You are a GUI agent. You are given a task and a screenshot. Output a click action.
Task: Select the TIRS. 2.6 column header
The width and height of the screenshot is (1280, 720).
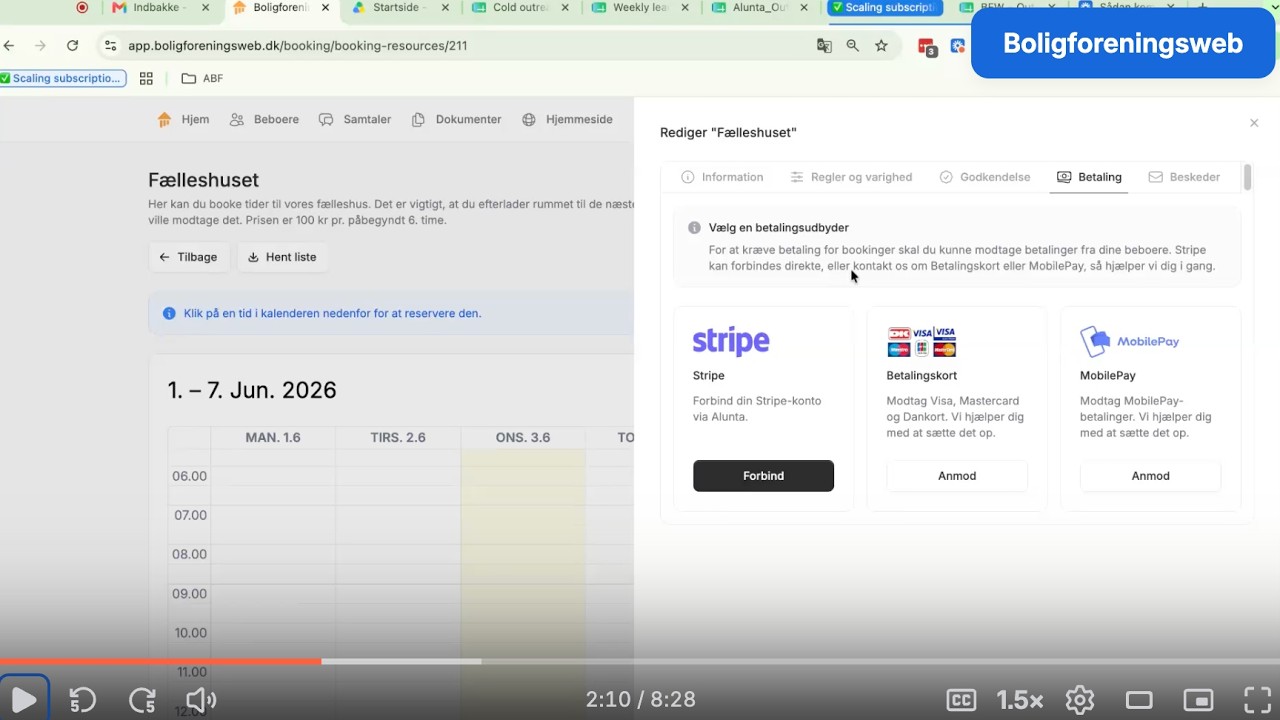398,437
